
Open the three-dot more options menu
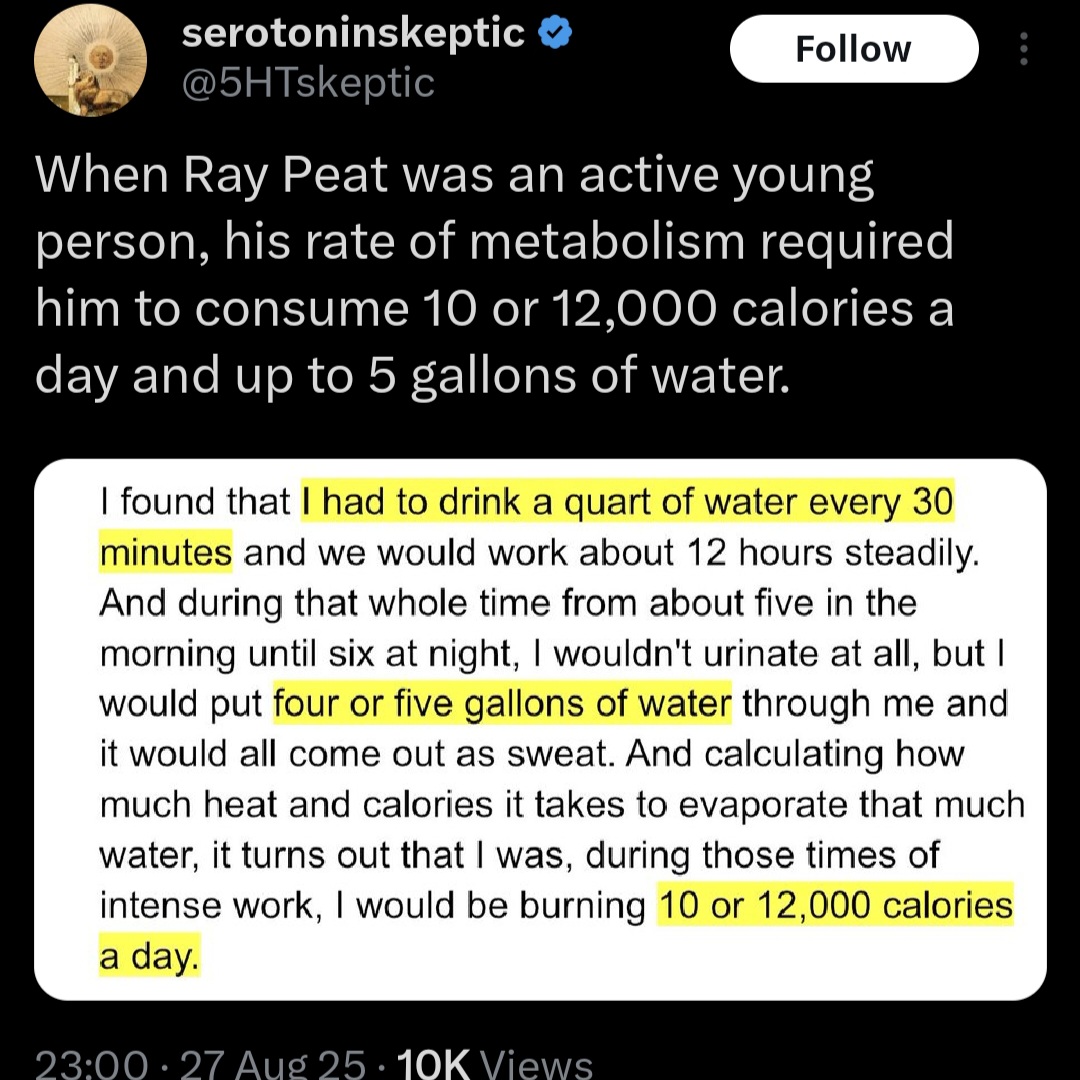pos(1023,49)
